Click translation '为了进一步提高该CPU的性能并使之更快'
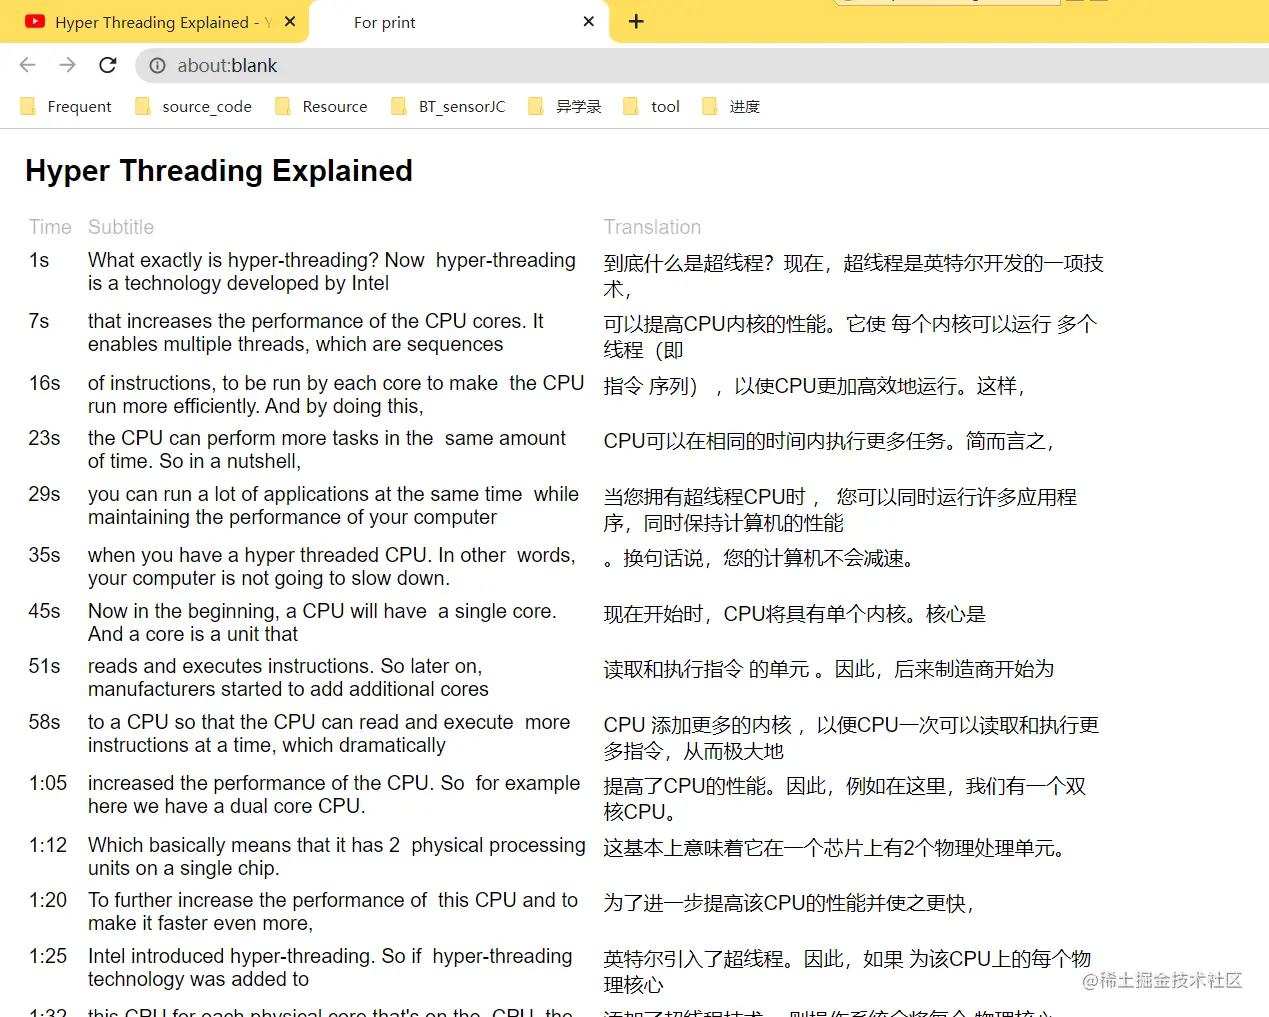 click(789, 903)
